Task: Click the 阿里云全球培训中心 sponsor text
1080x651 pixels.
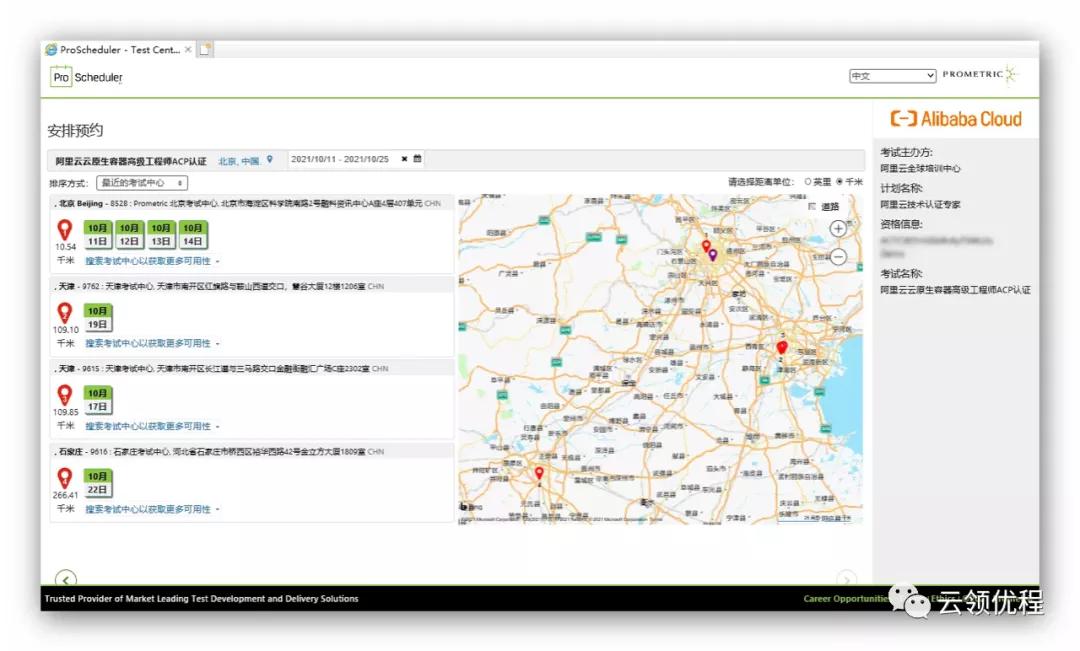Action: coord(920,169)
